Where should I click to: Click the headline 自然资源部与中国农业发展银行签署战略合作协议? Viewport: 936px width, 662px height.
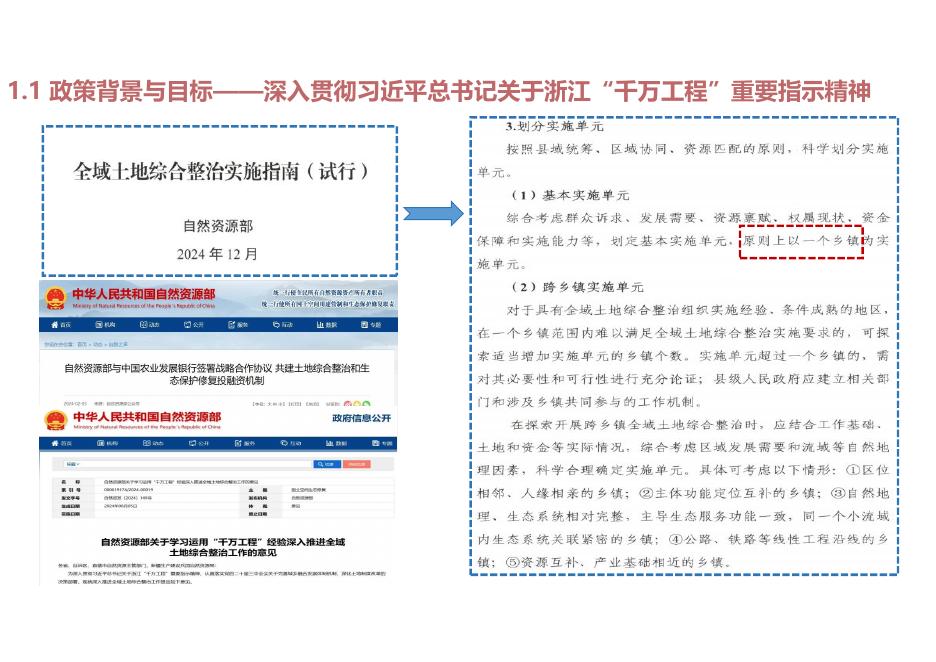(168, 368)
